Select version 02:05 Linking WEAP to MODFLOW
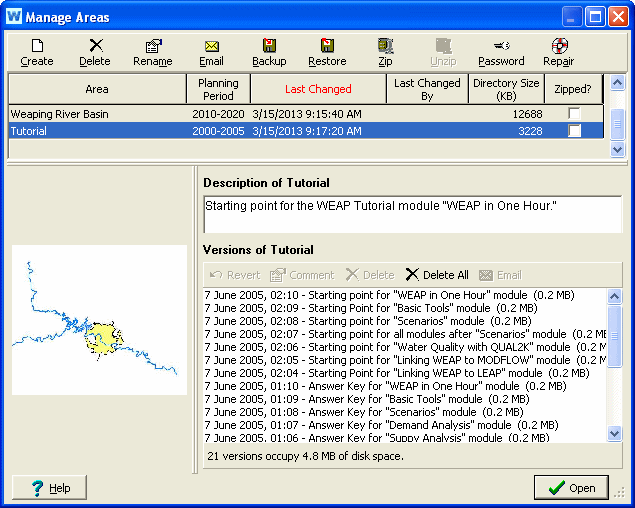The width and height of the screenshot is (635, 508). pyautogui.click(x=405, y=360)
